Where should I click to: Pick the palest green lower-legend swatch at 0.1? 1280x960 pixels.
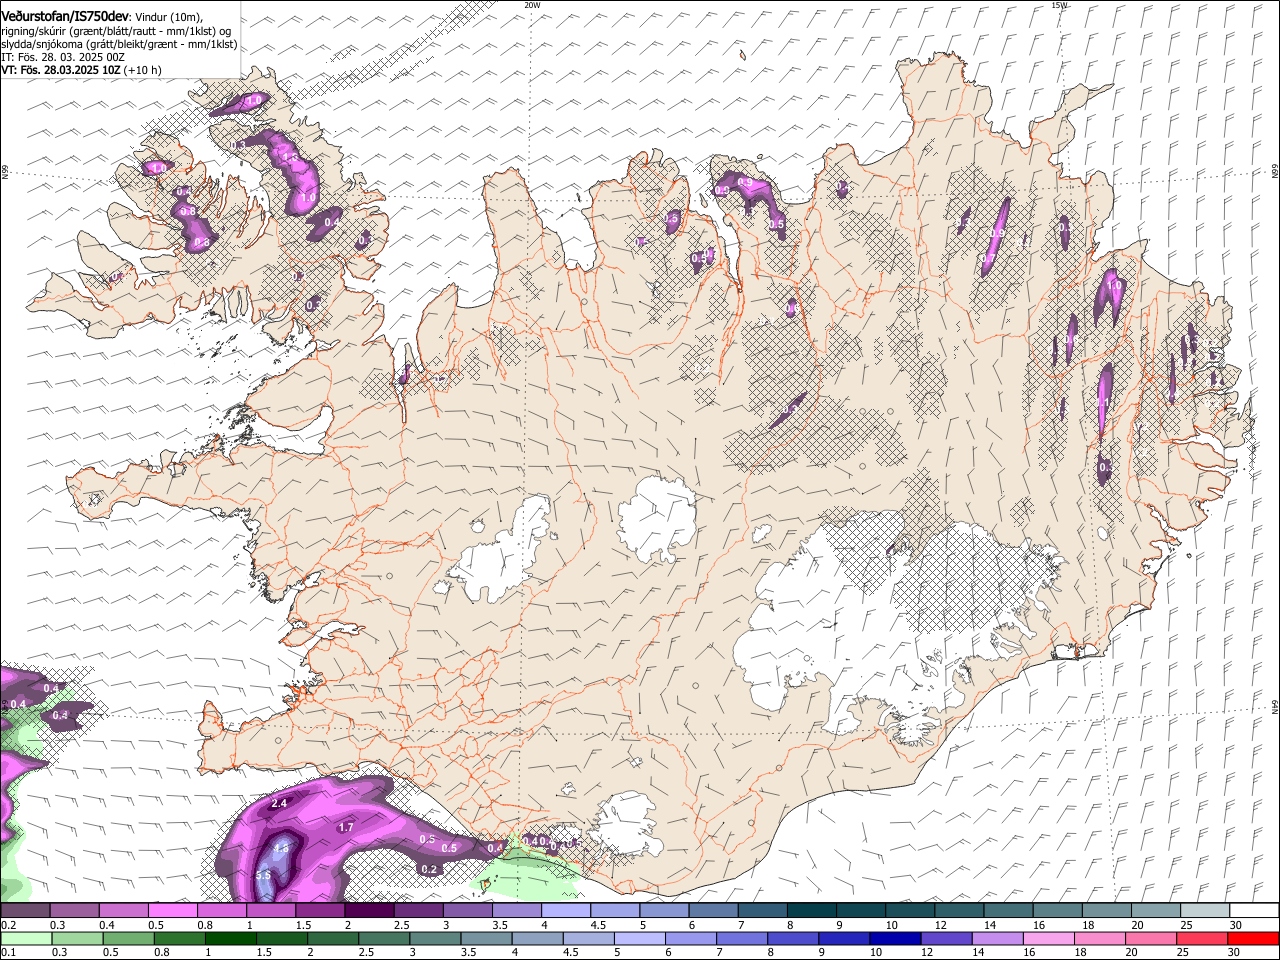[26, 938]
